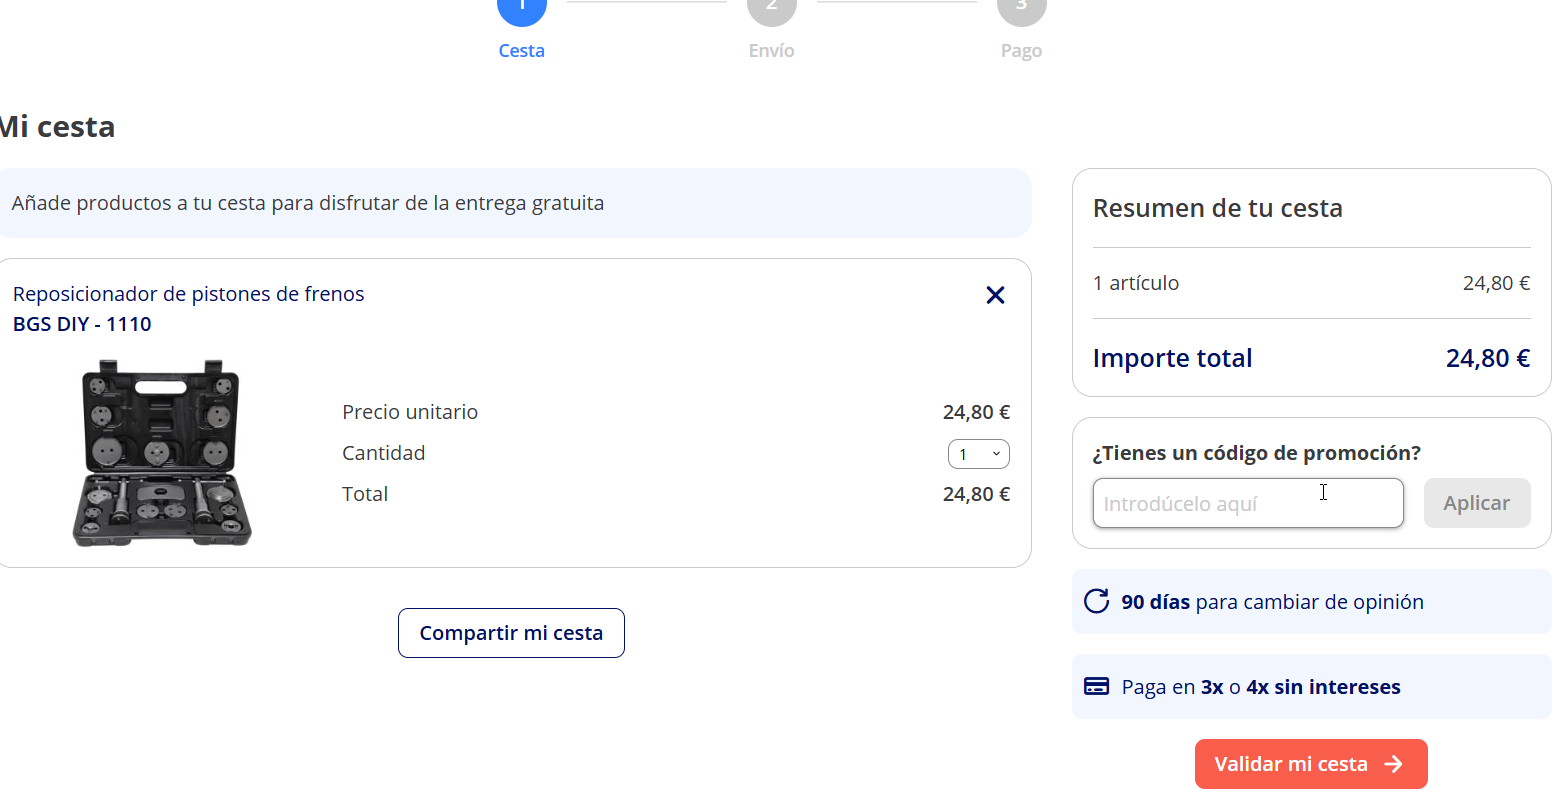Click the 90 días para cambiar de opinión banner
Image resolution: width=1558 pixels, height=793 pixels.
point(1311,602)
